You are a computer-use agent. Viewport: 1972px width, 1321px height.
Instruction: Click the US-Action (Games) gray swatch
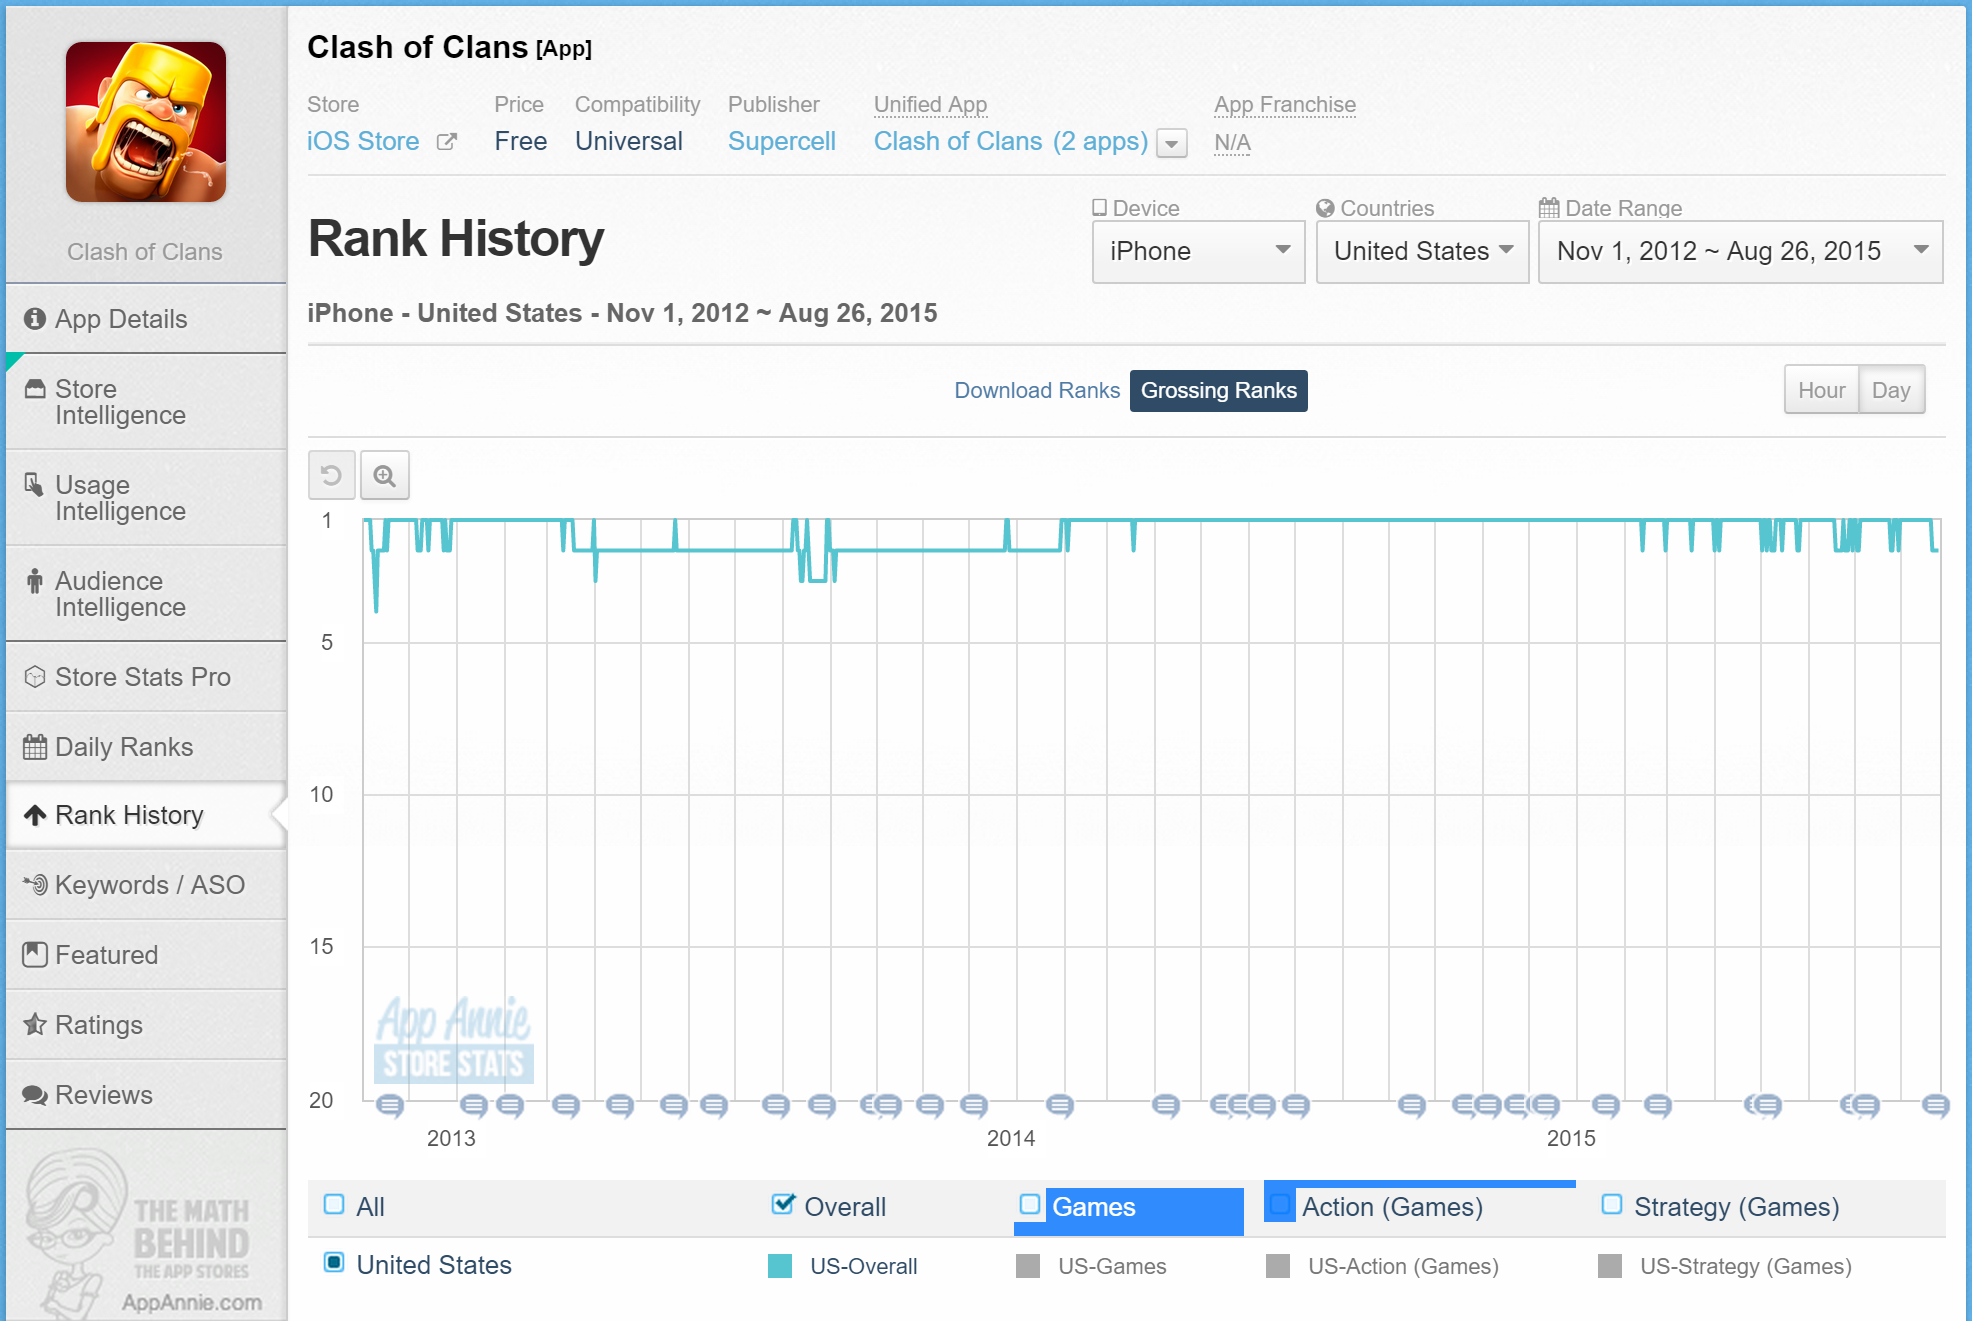pyautogui.click(x=1278, y=1266)
